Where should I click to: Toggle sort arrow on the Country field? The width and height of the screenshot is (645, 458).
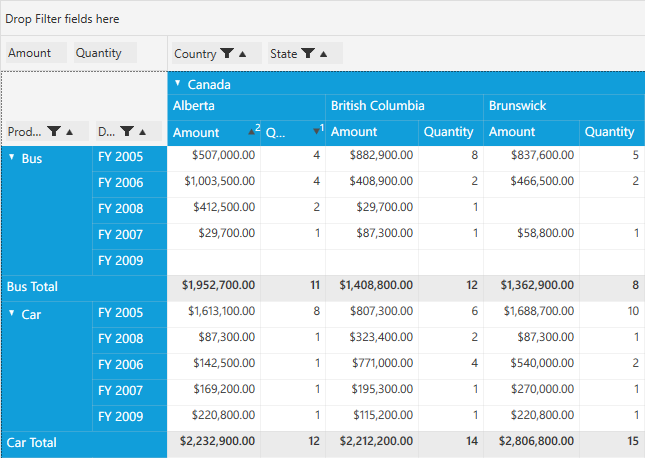coord(244,54)
